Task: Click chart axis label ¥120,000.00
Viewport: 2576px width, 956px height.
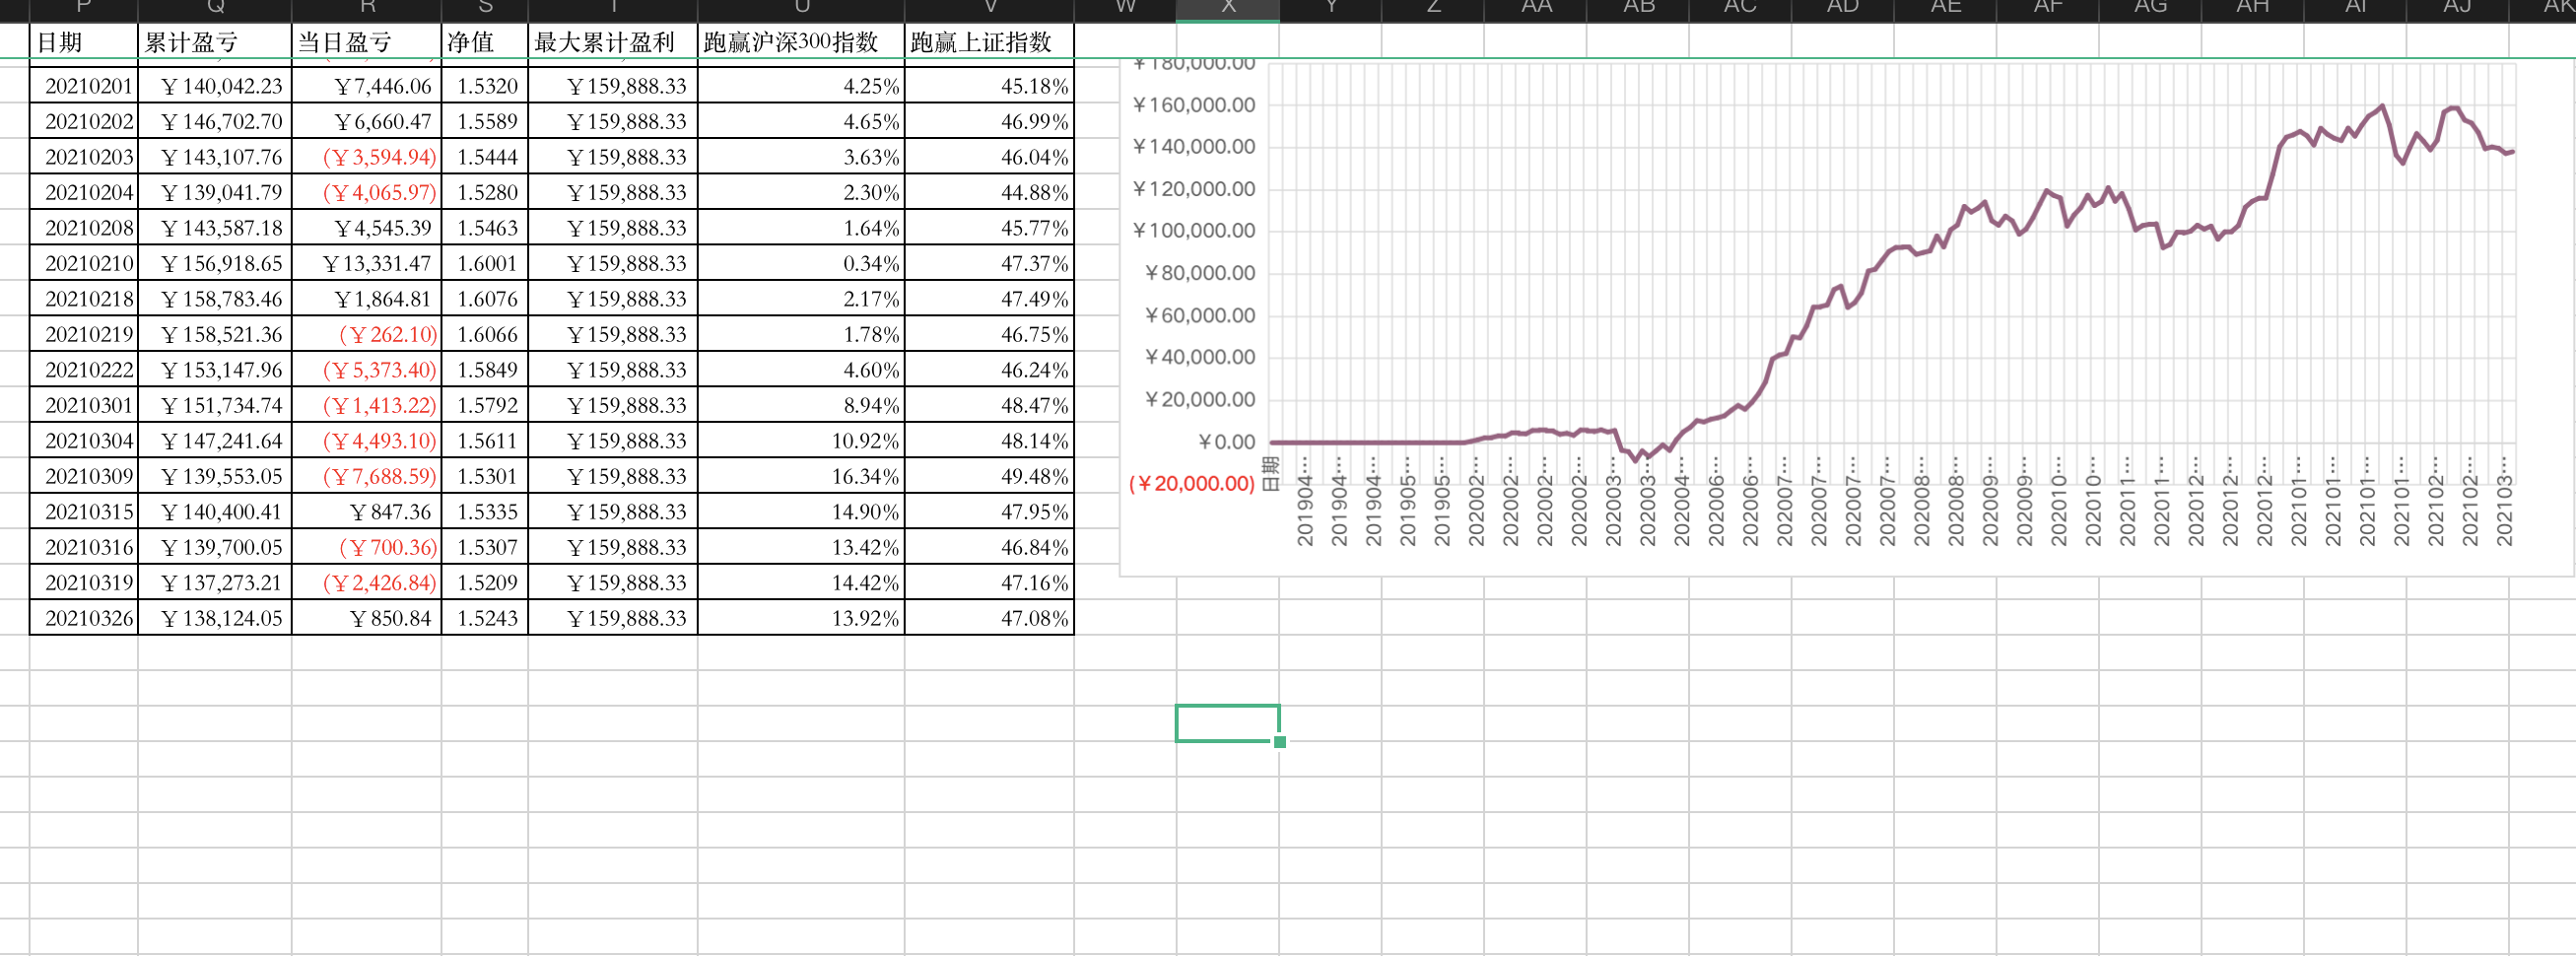Action: [1193, 189]
